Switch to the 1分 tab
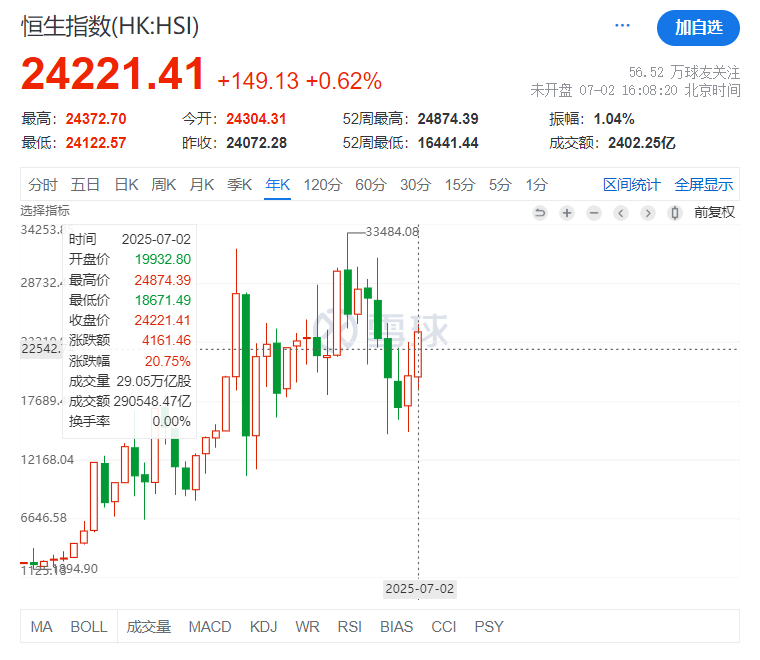 [537, 185]
